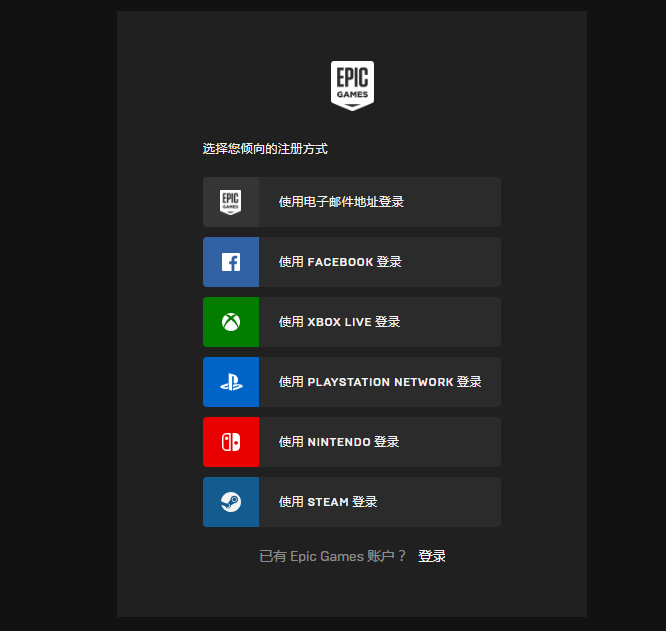Screen dimensions: 666x631
Task: Choose 使用 FACEBOOK 登录 option
Action: point(352,262)
